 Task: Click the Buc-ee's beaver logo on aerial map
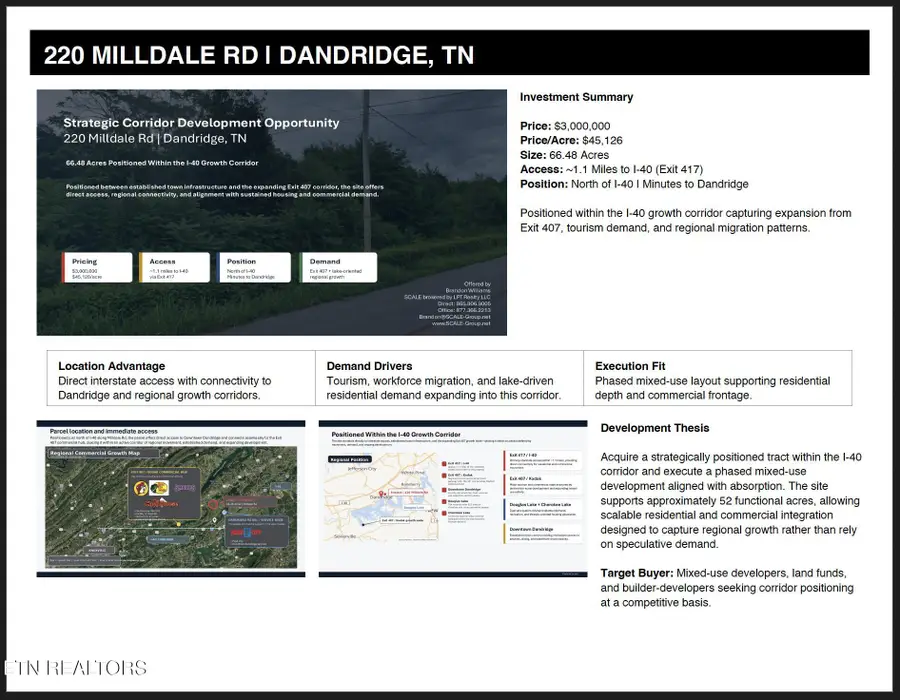coord(141,488)
